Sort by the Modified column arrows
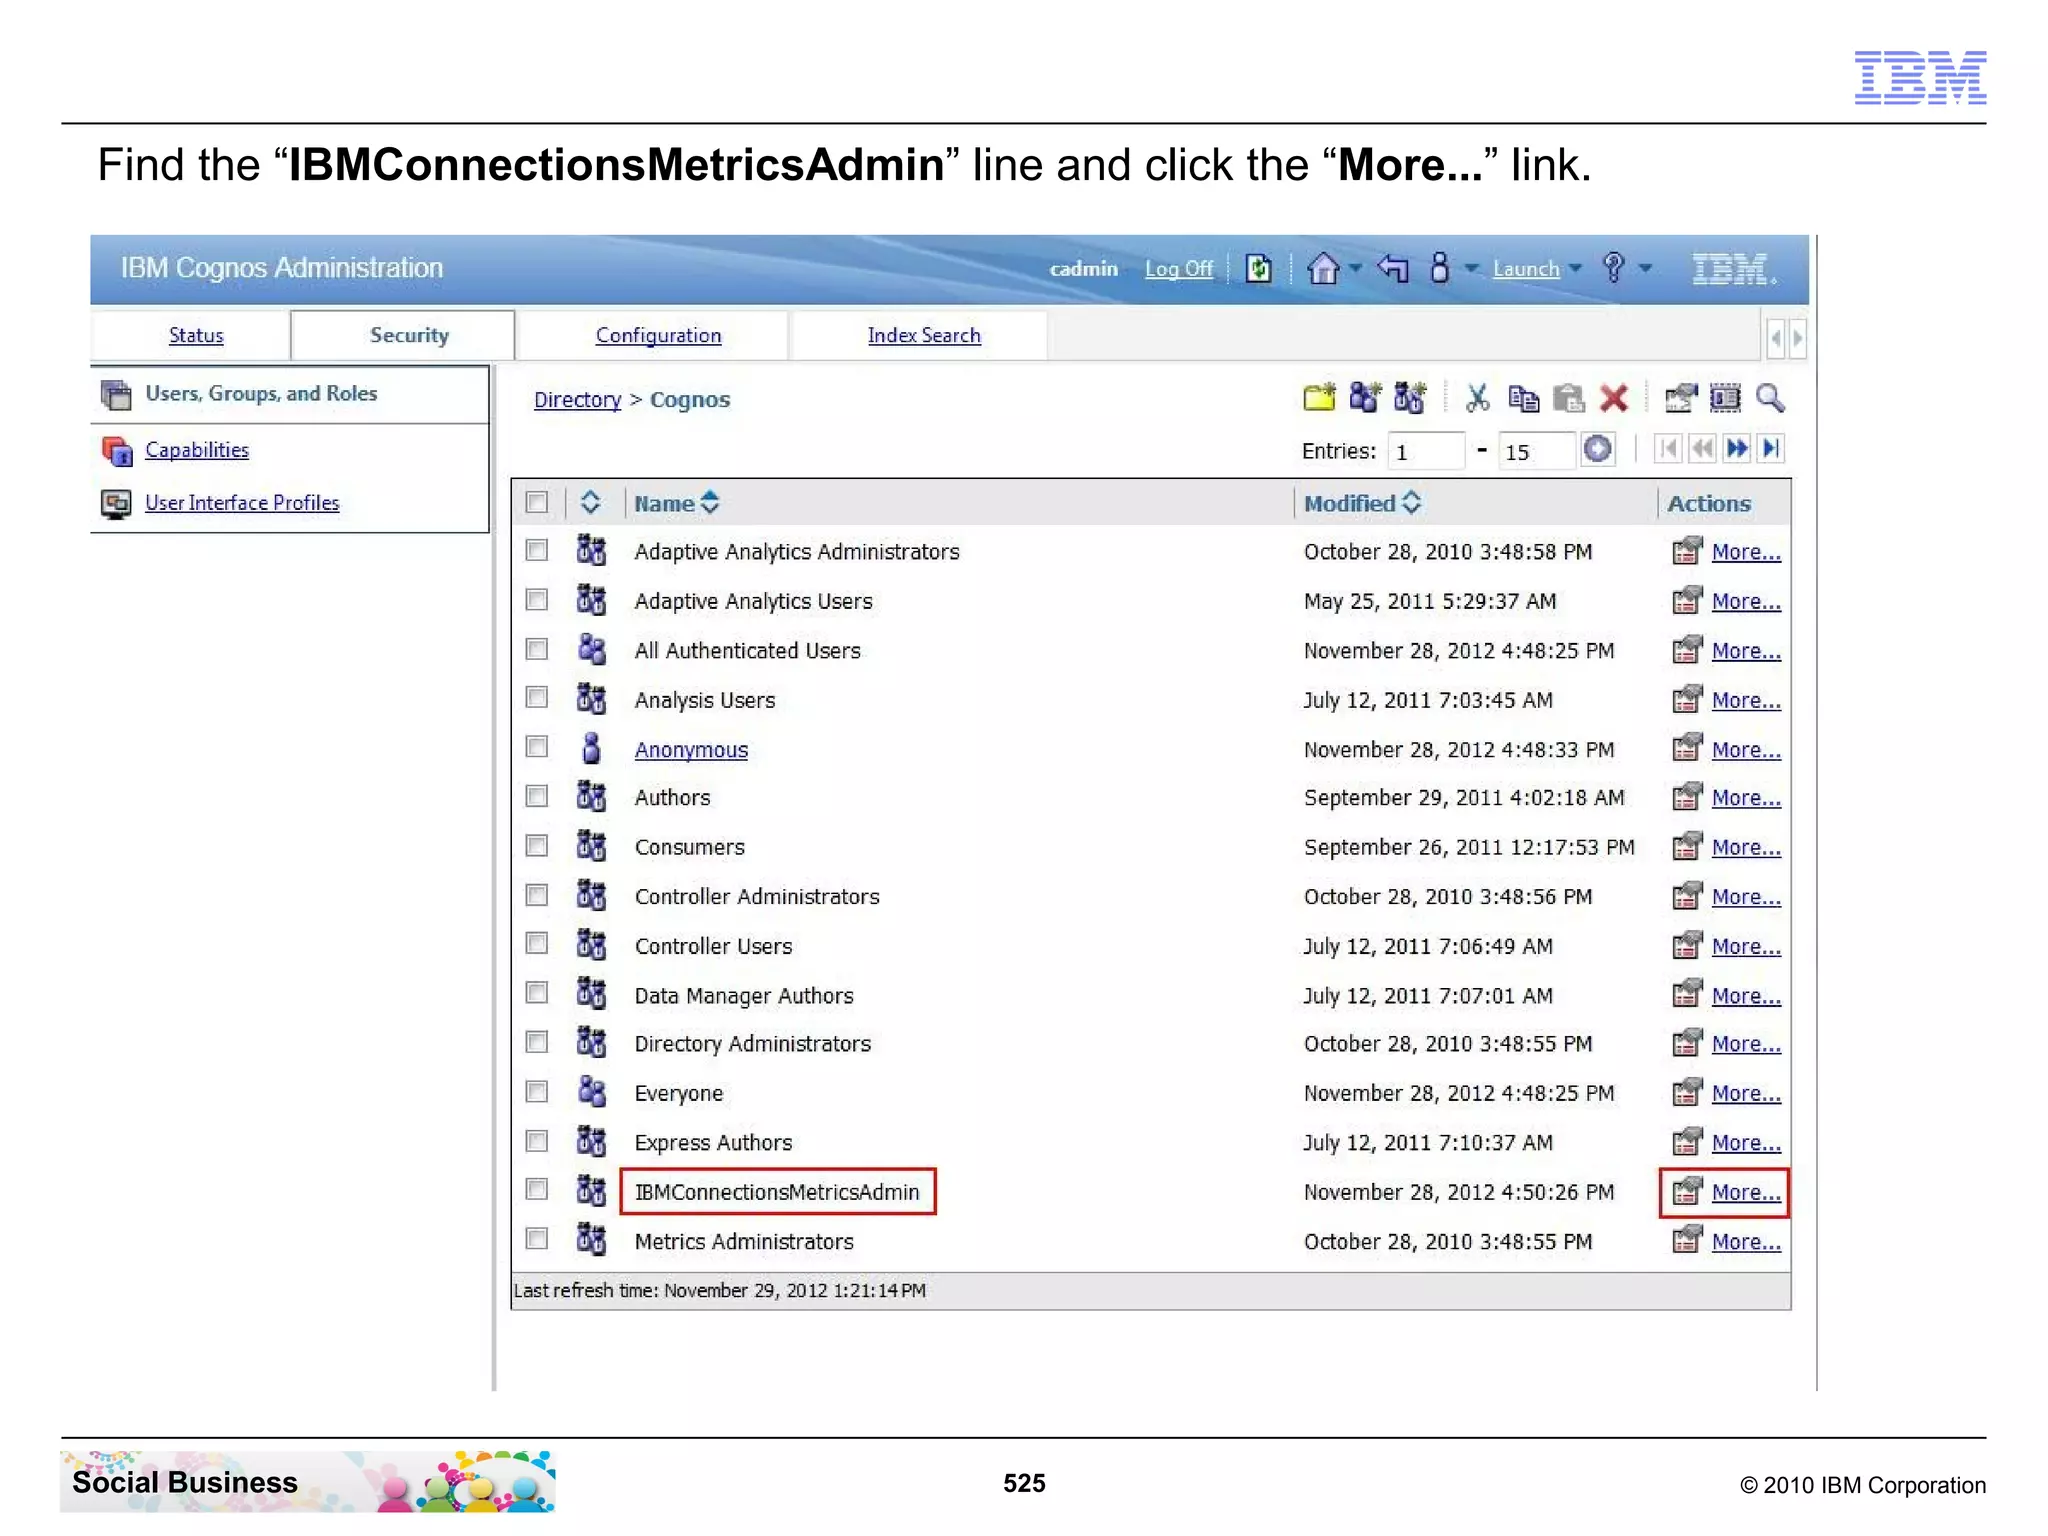2048x1536 pixels. (1411, 502)
